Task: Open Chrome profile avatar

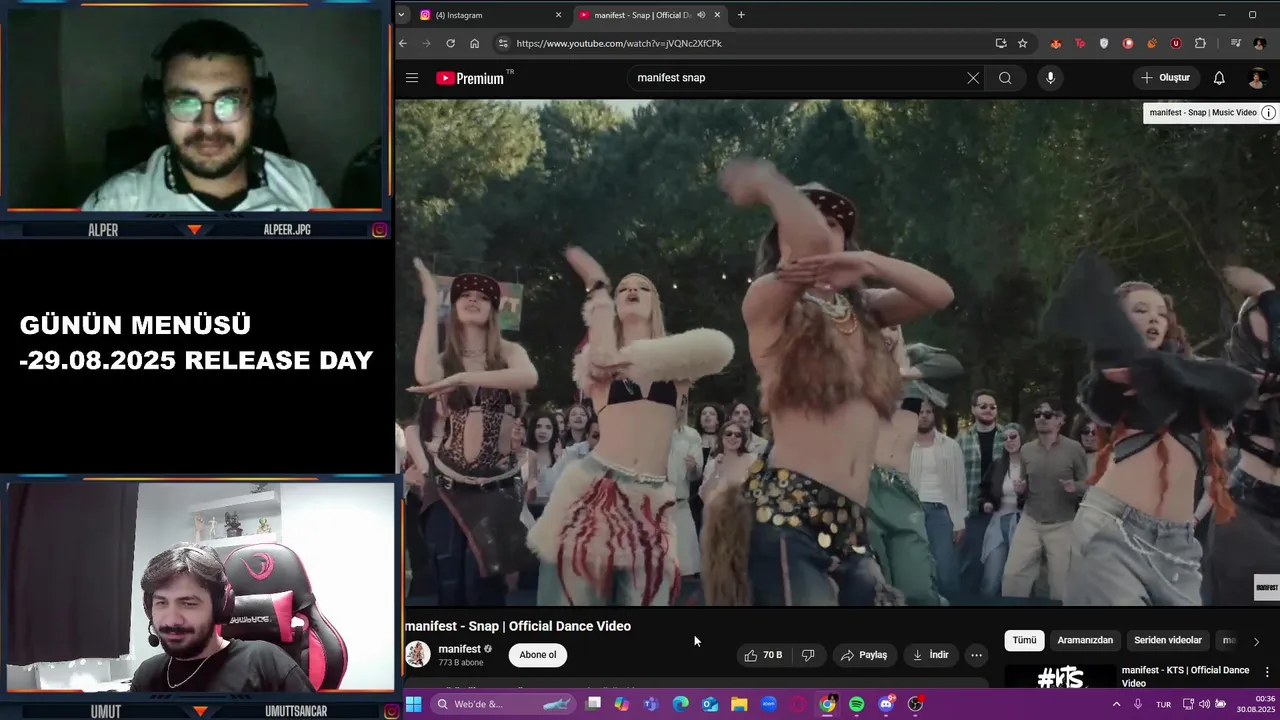Action: 1260,43
